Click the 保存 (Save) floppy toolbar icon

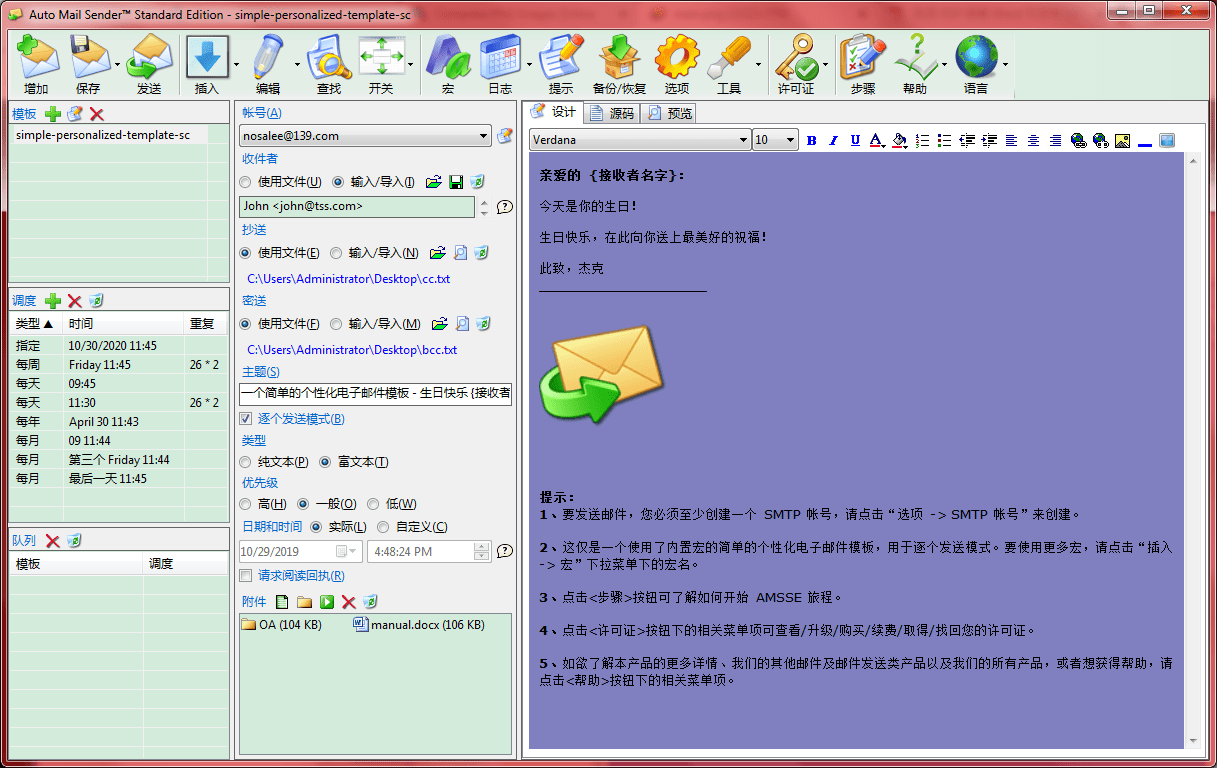pos(90,57)
